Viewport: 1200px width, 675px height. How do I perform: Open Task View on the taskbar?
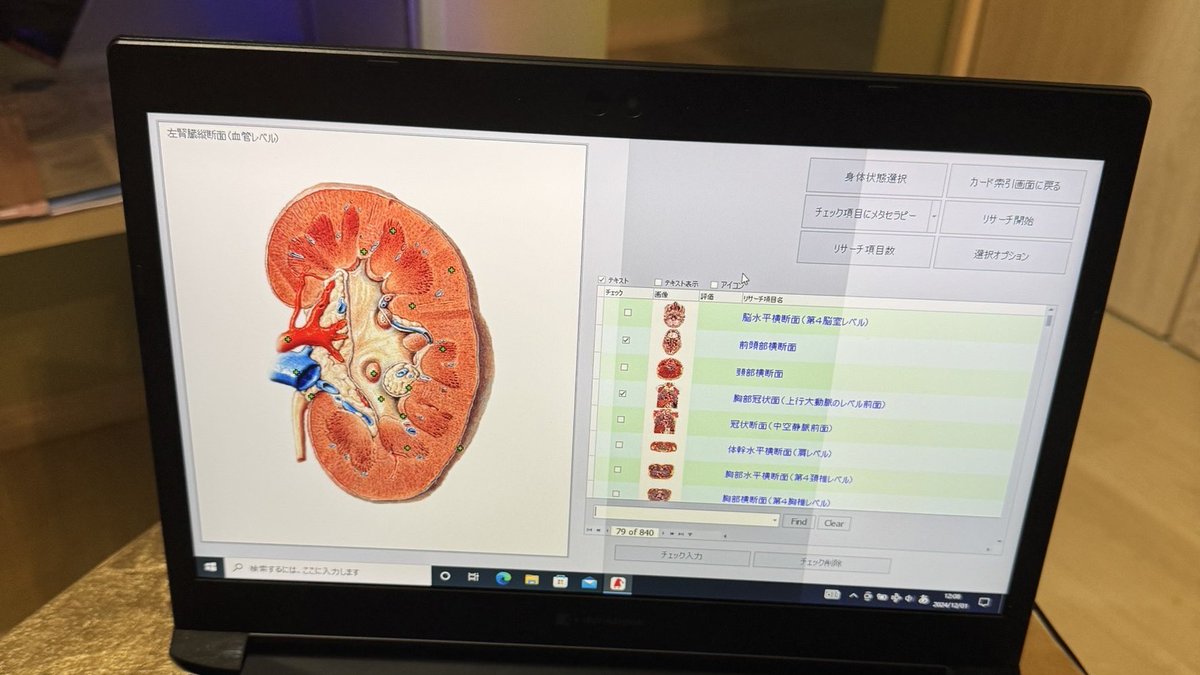tap(474, 577)
